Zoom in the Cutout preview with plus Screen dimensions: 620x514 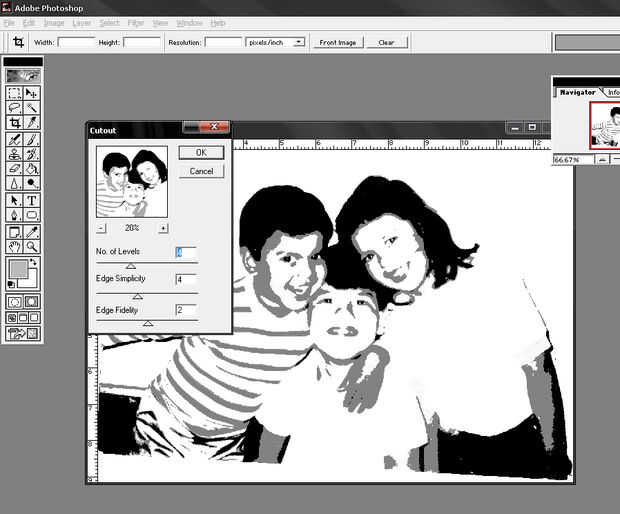point(163,228)
